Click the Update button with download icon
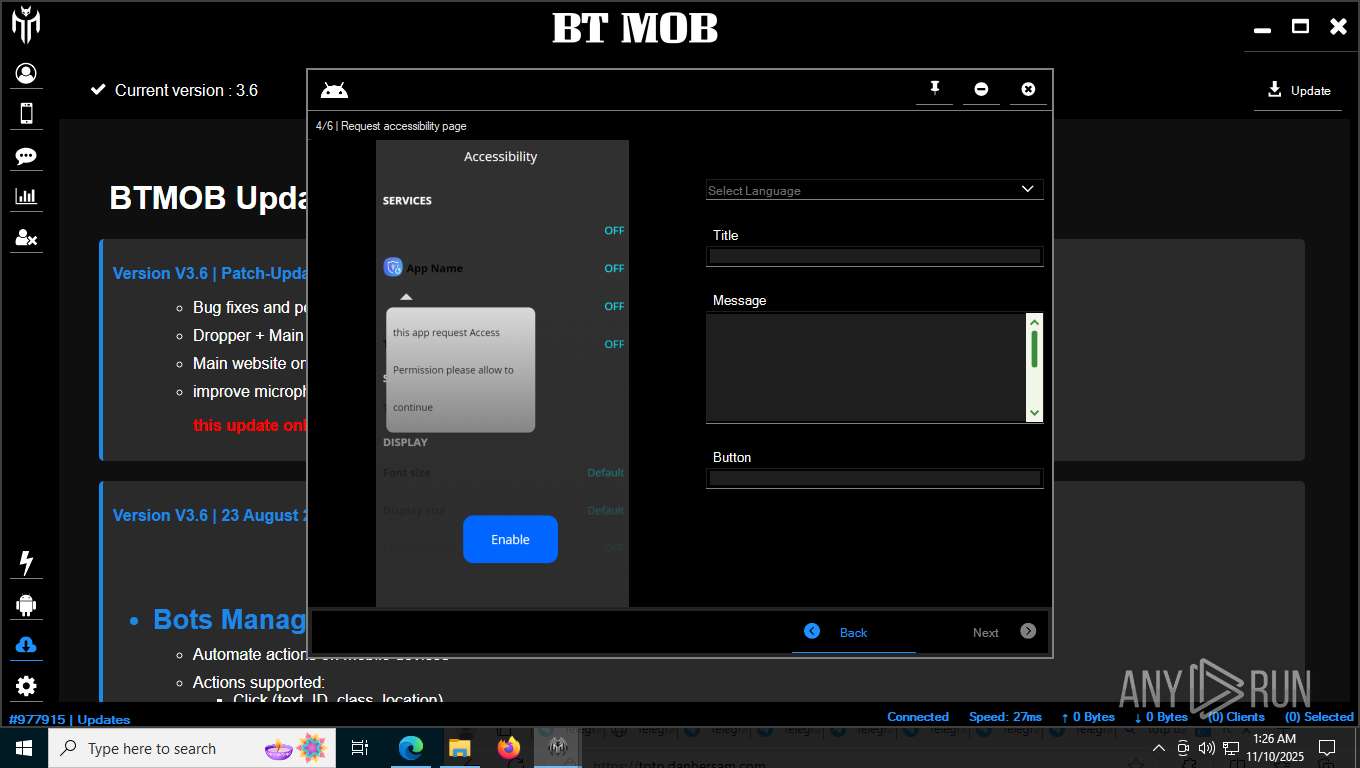This screenshot has width=1360, height=768. point(1298,90)
